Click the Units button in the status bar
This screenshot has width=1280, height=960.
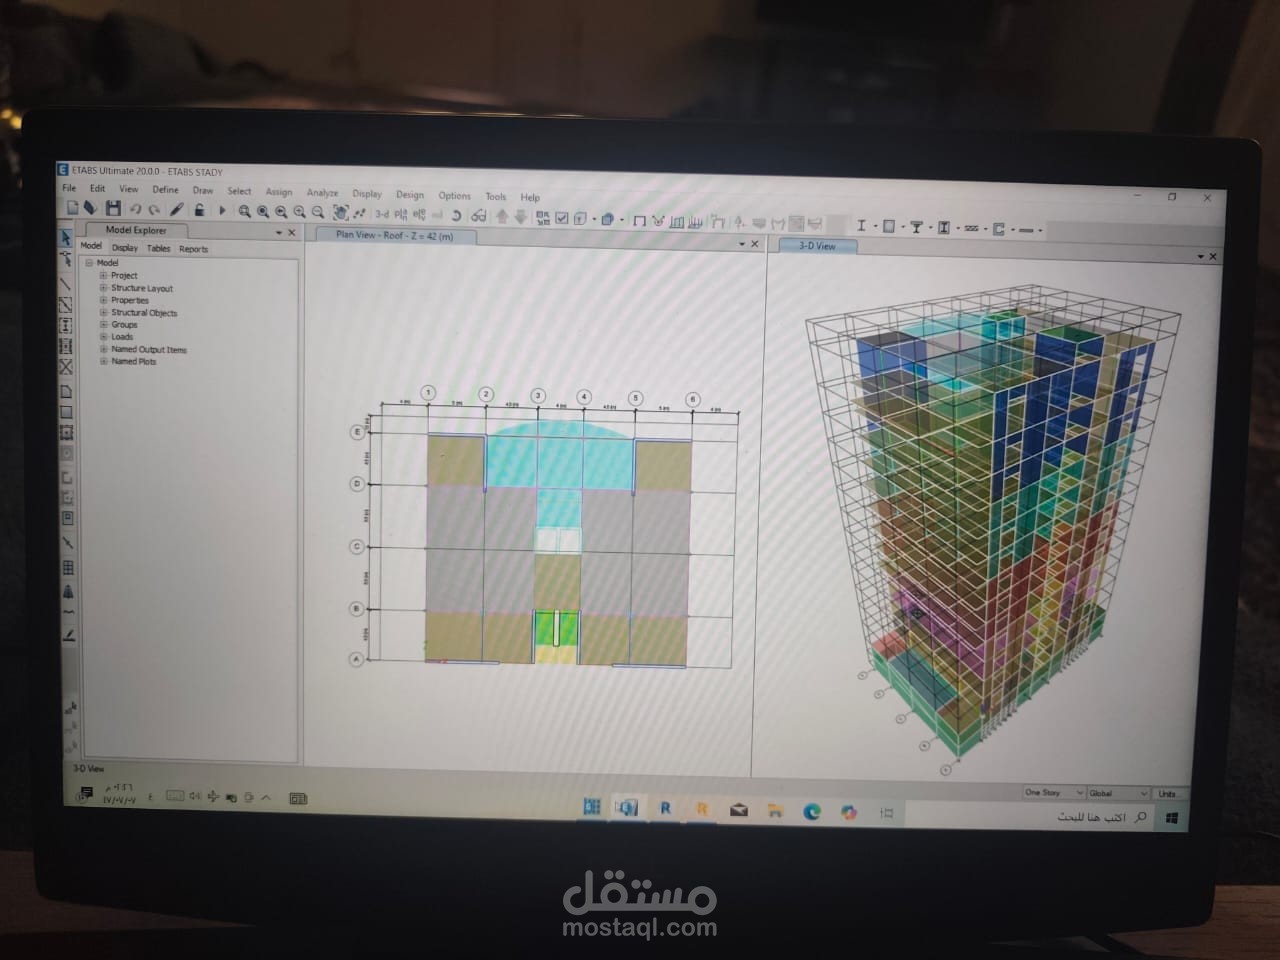pyautogui.click(x=1165, y=792)
